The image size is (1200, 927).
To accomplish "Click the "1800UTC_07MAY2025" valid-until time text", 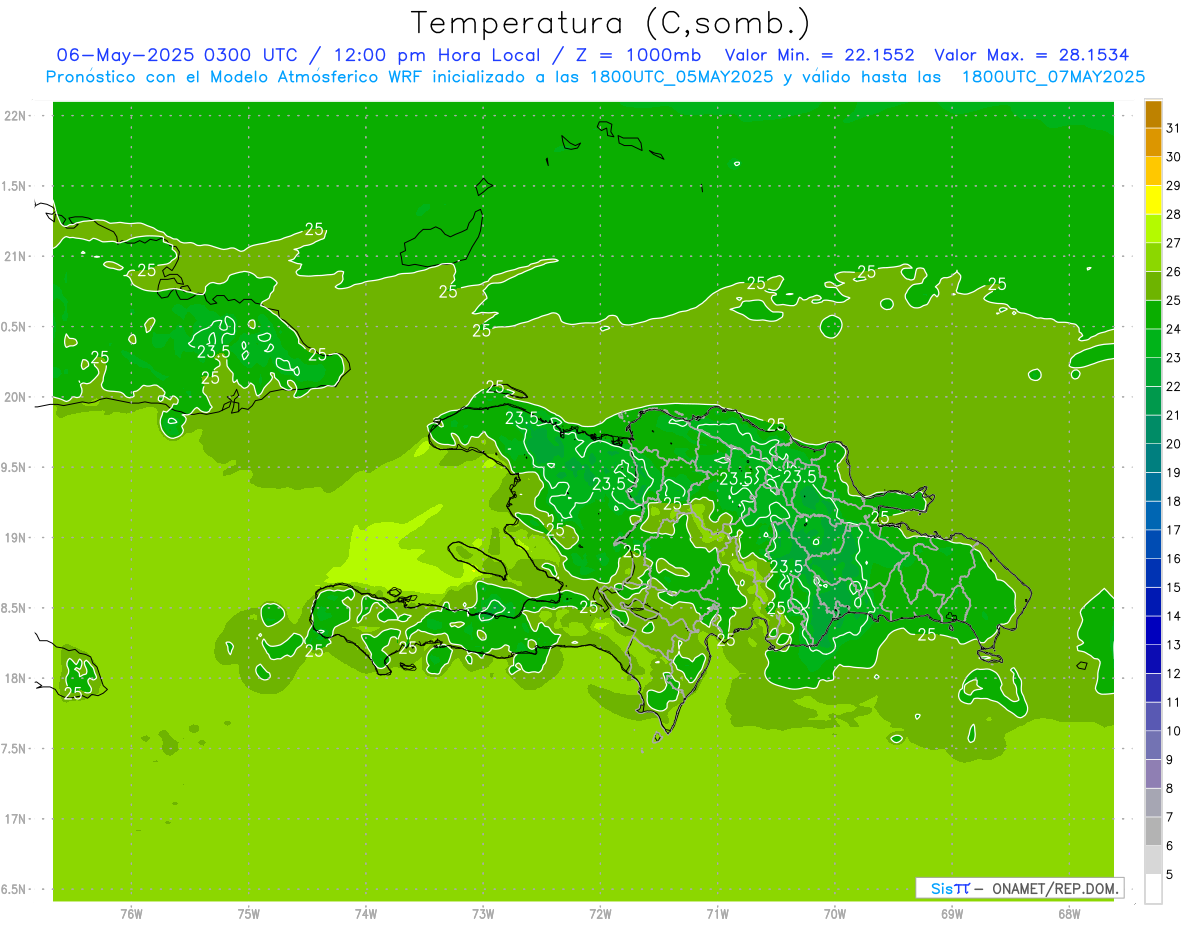I will [1053, 77].
